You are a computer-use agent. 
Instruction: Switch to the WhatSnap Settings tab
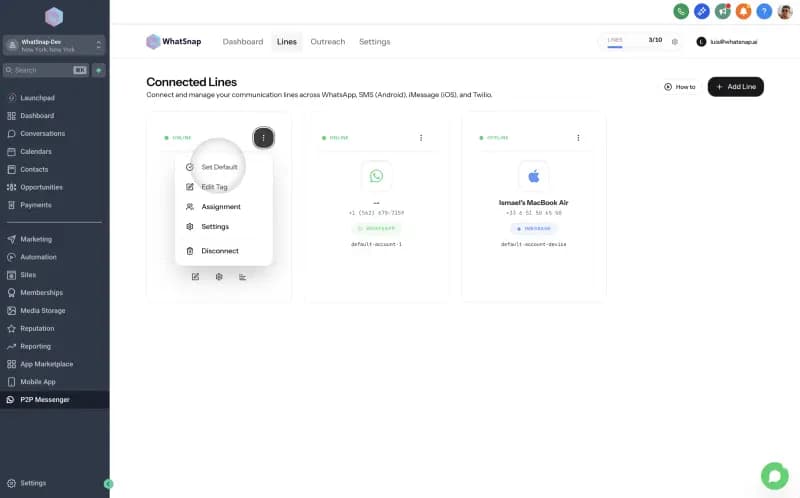click(x=374, y=42)
